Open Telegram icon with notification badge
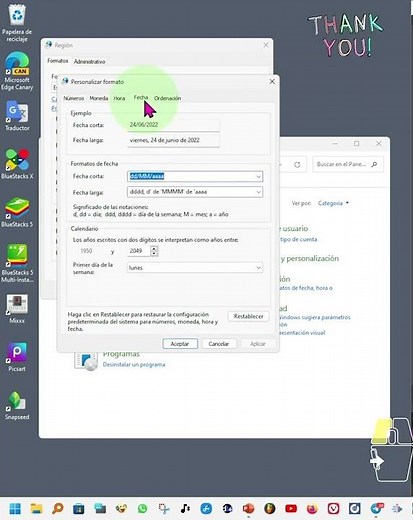 pyautogui.click(x=377, y=509)
